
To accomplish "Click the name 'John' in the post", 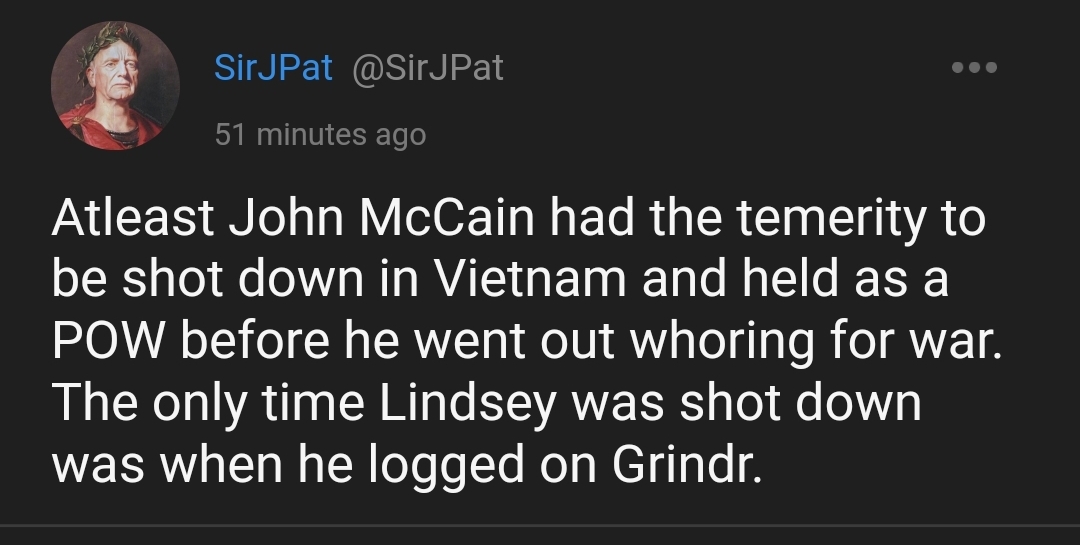I will click(286, 217).
